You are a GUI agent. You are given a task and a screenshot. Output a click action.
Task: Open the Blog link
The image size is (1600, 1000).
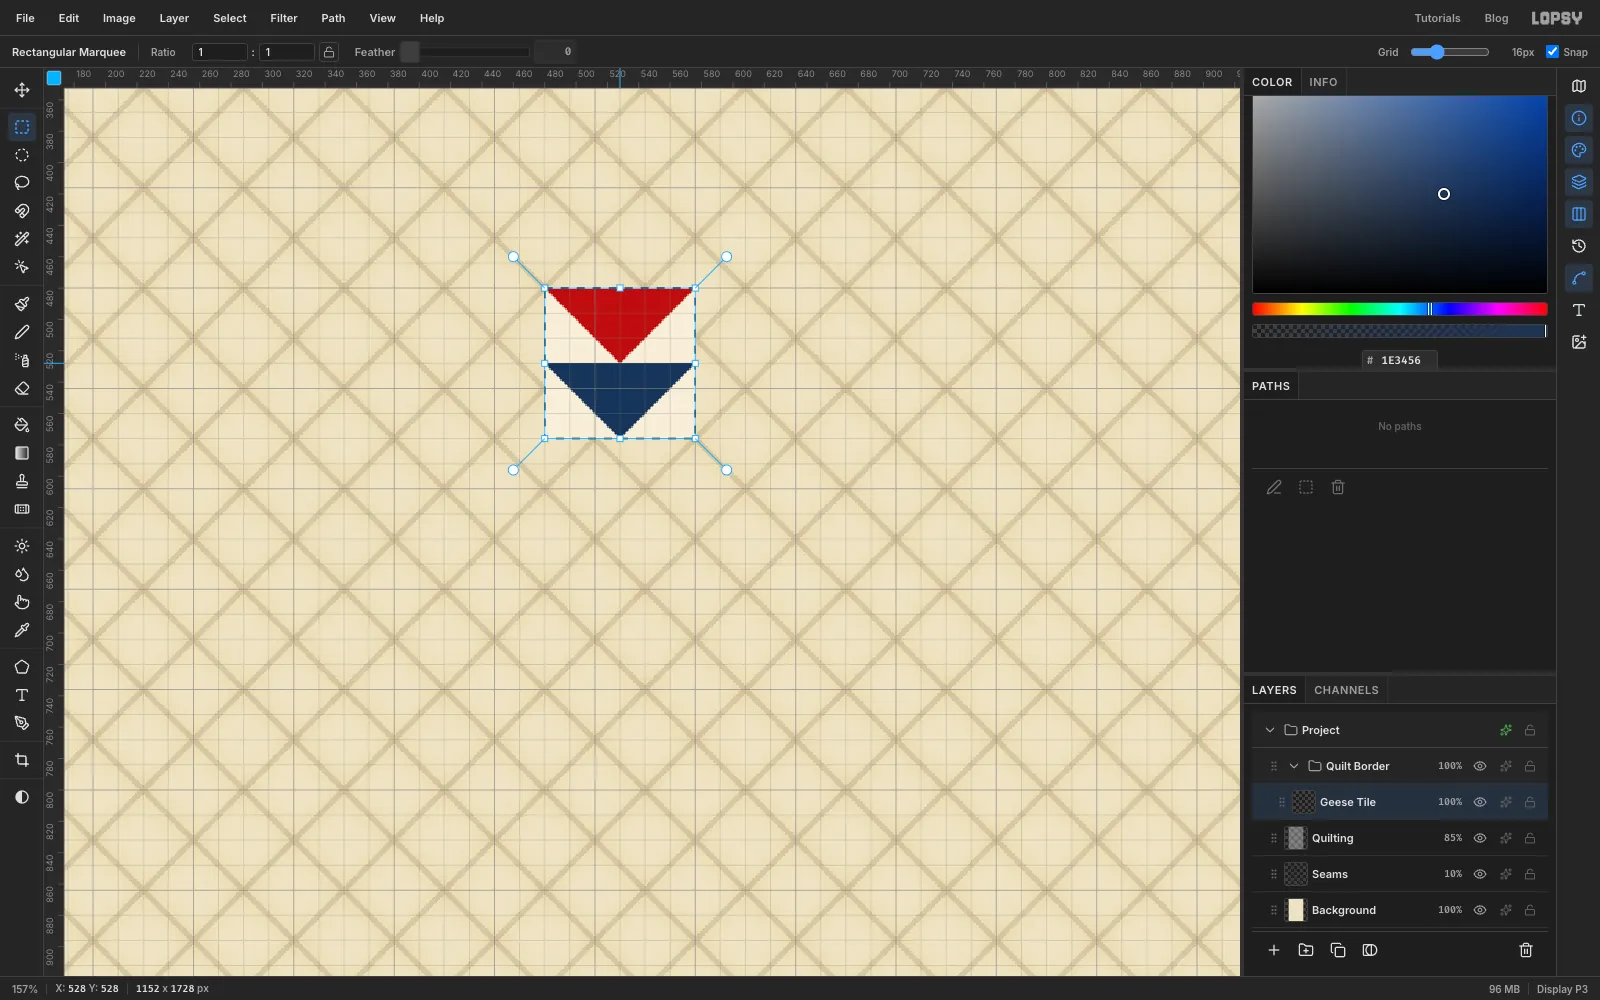point(1496,18)
